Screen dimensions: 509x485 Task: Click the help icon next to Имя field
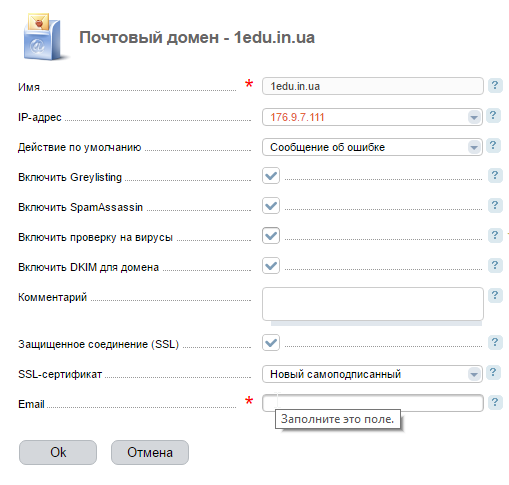(x=495, y=85)
